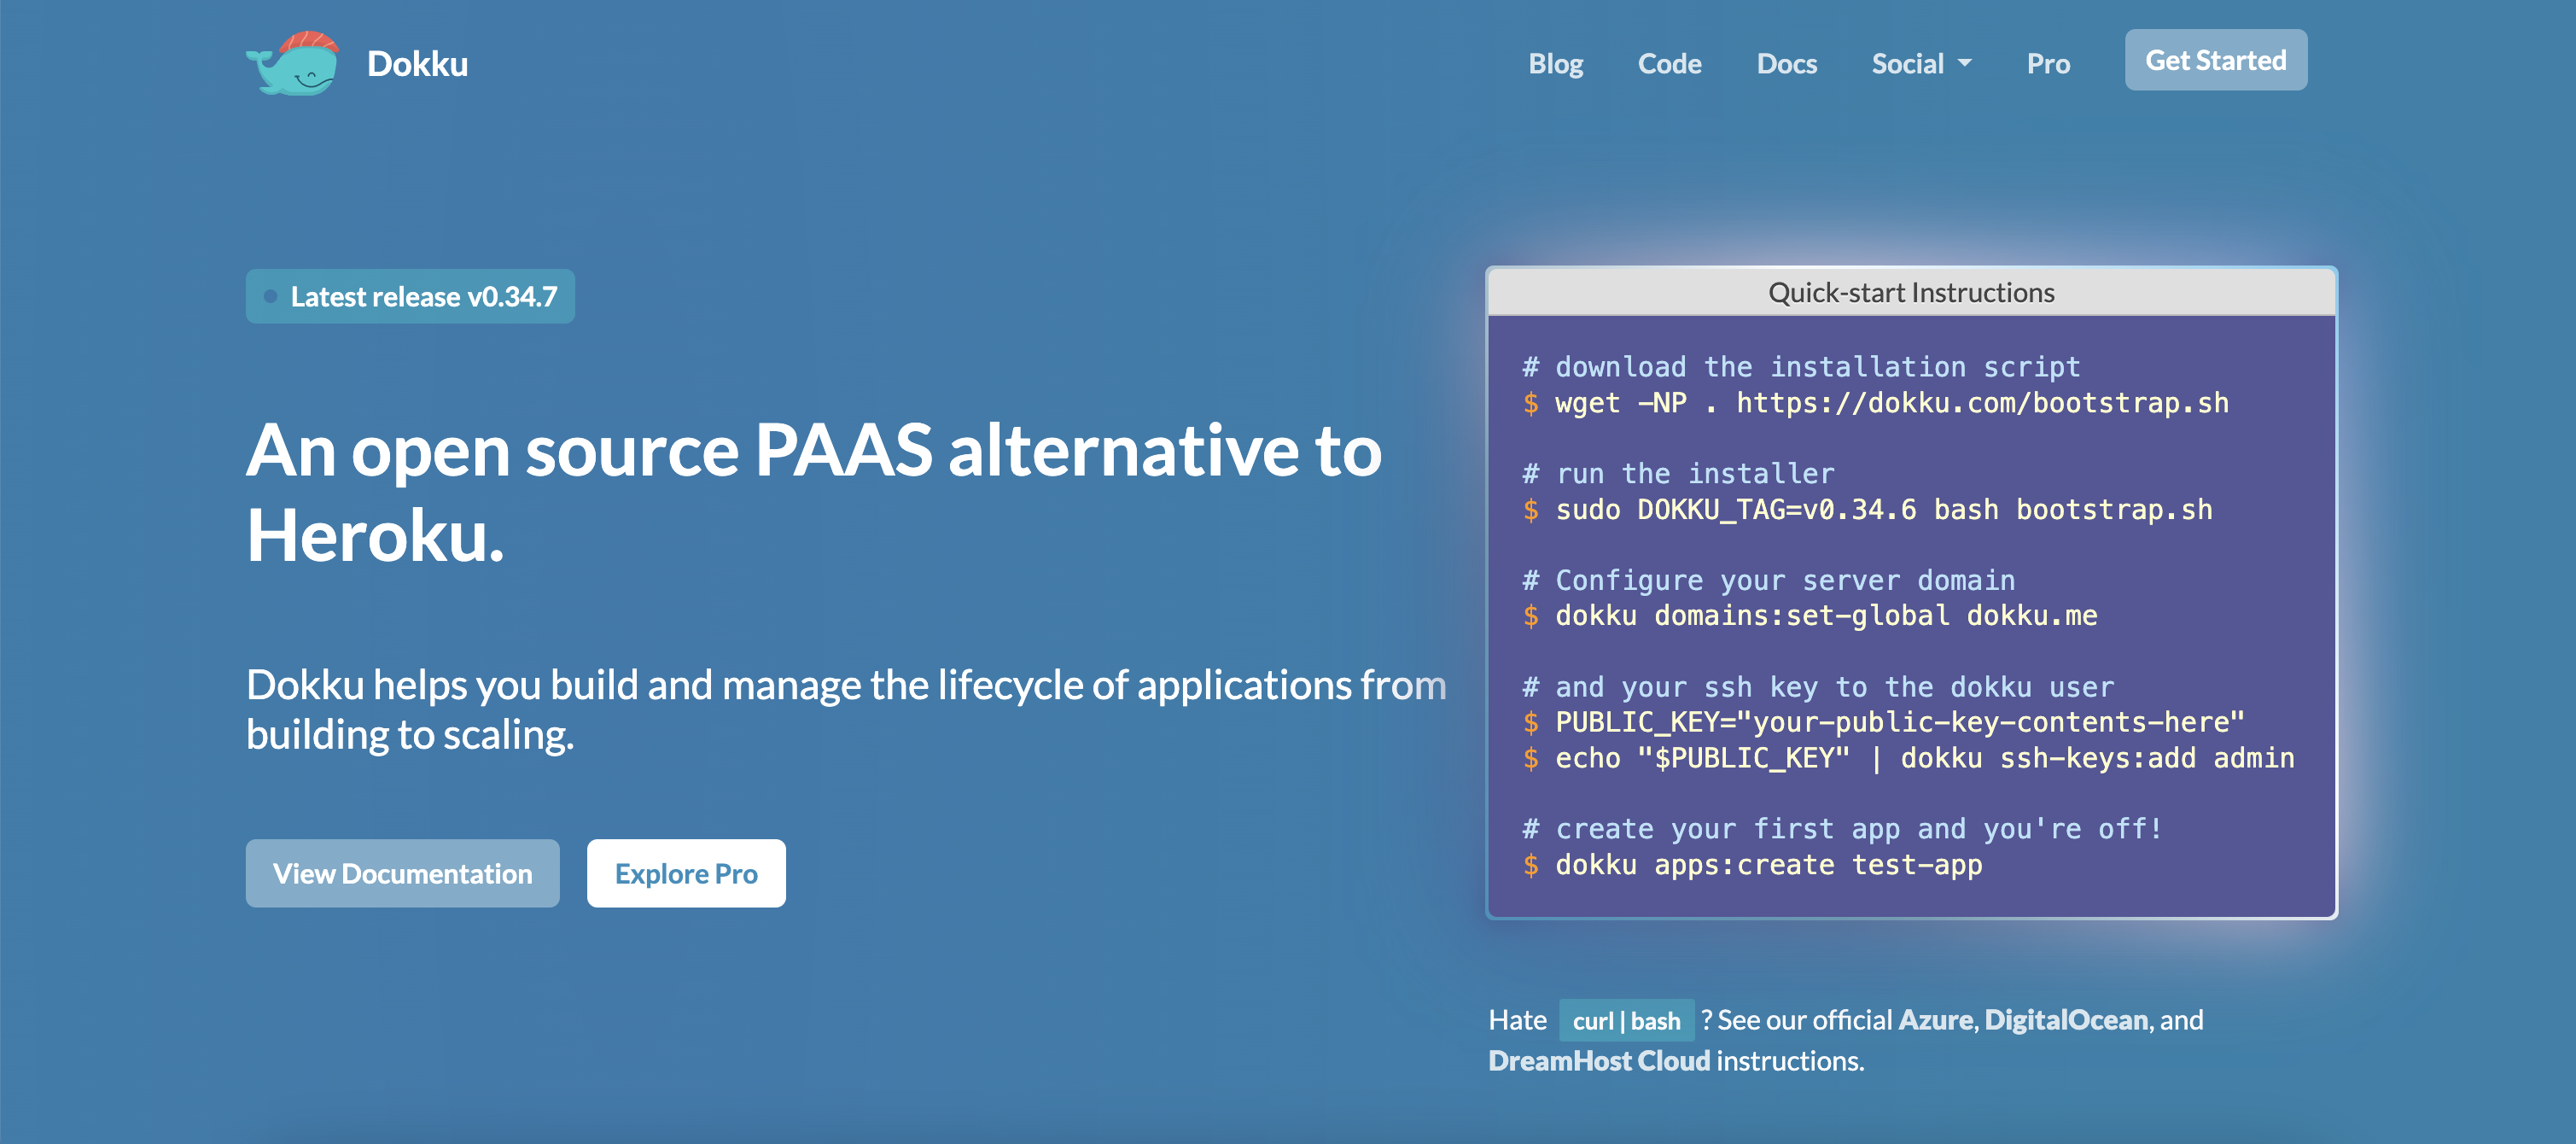
Task: Click the curl | bash code tag
Action: 1626,1020
